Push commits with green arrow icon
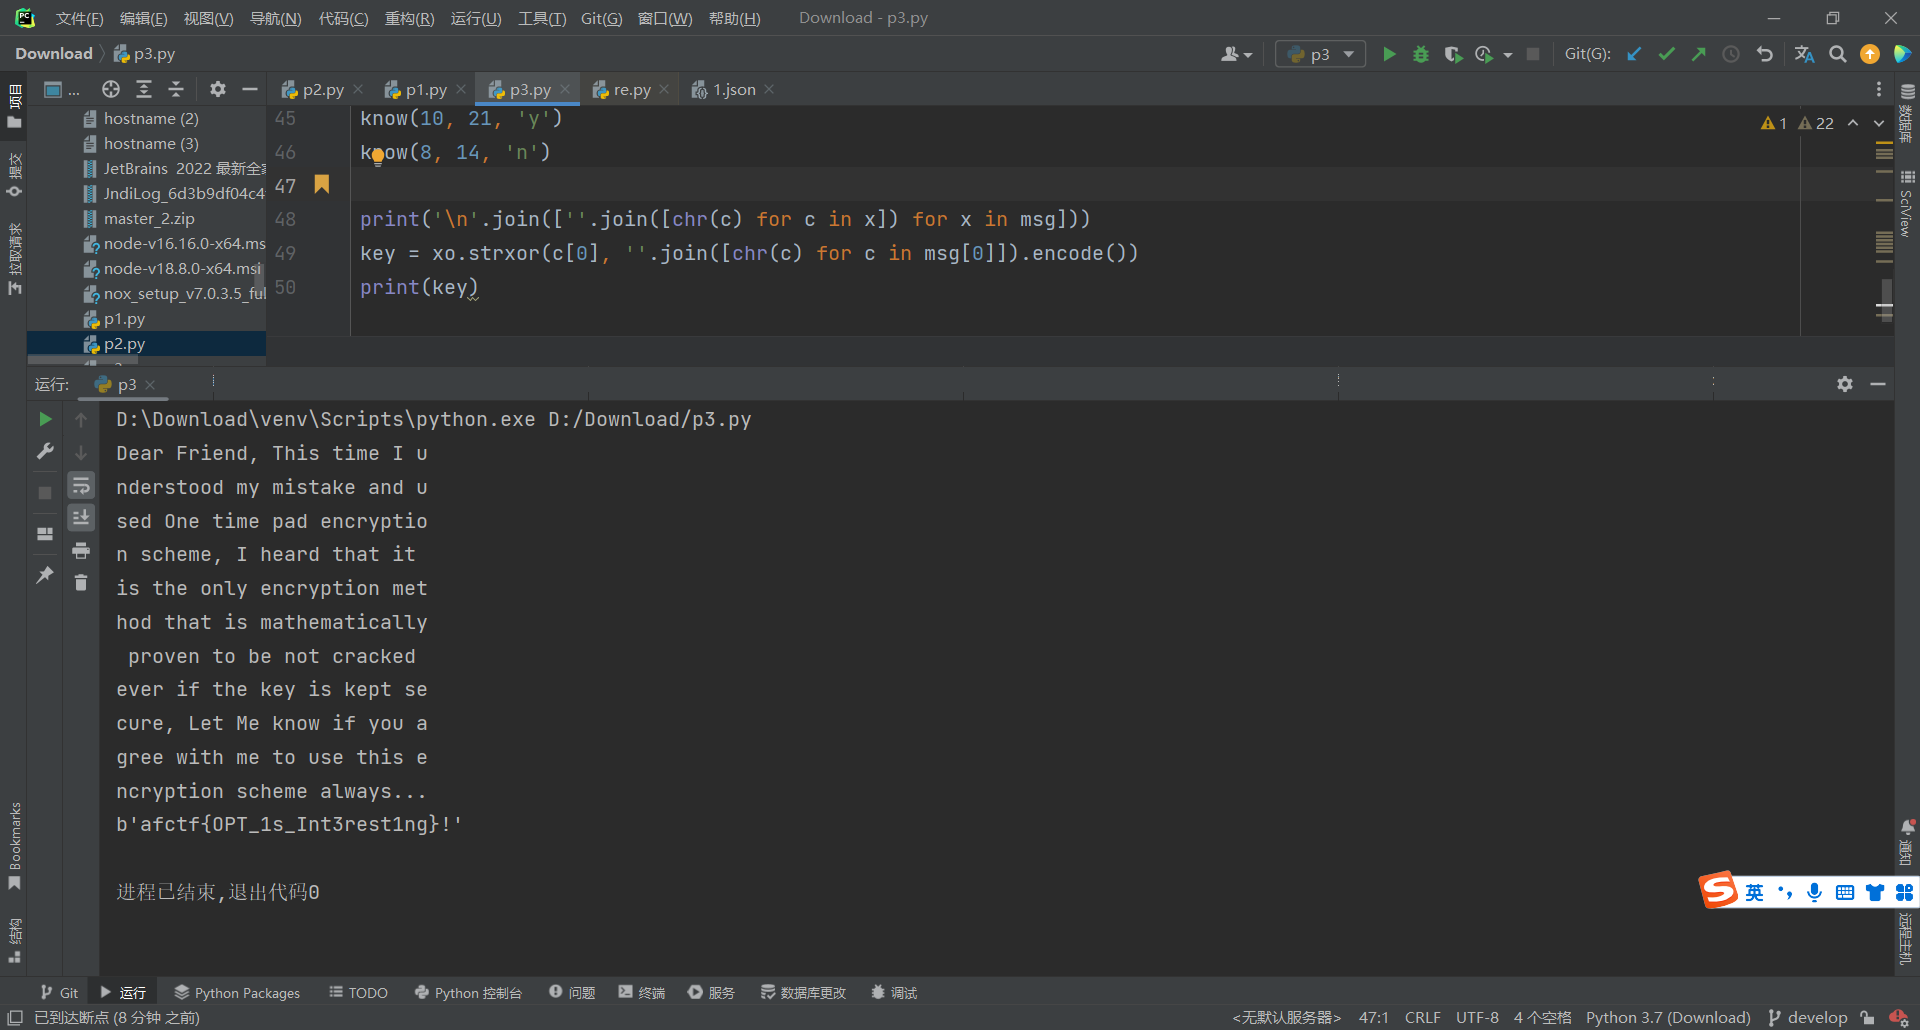 (x=1699, y=54)
